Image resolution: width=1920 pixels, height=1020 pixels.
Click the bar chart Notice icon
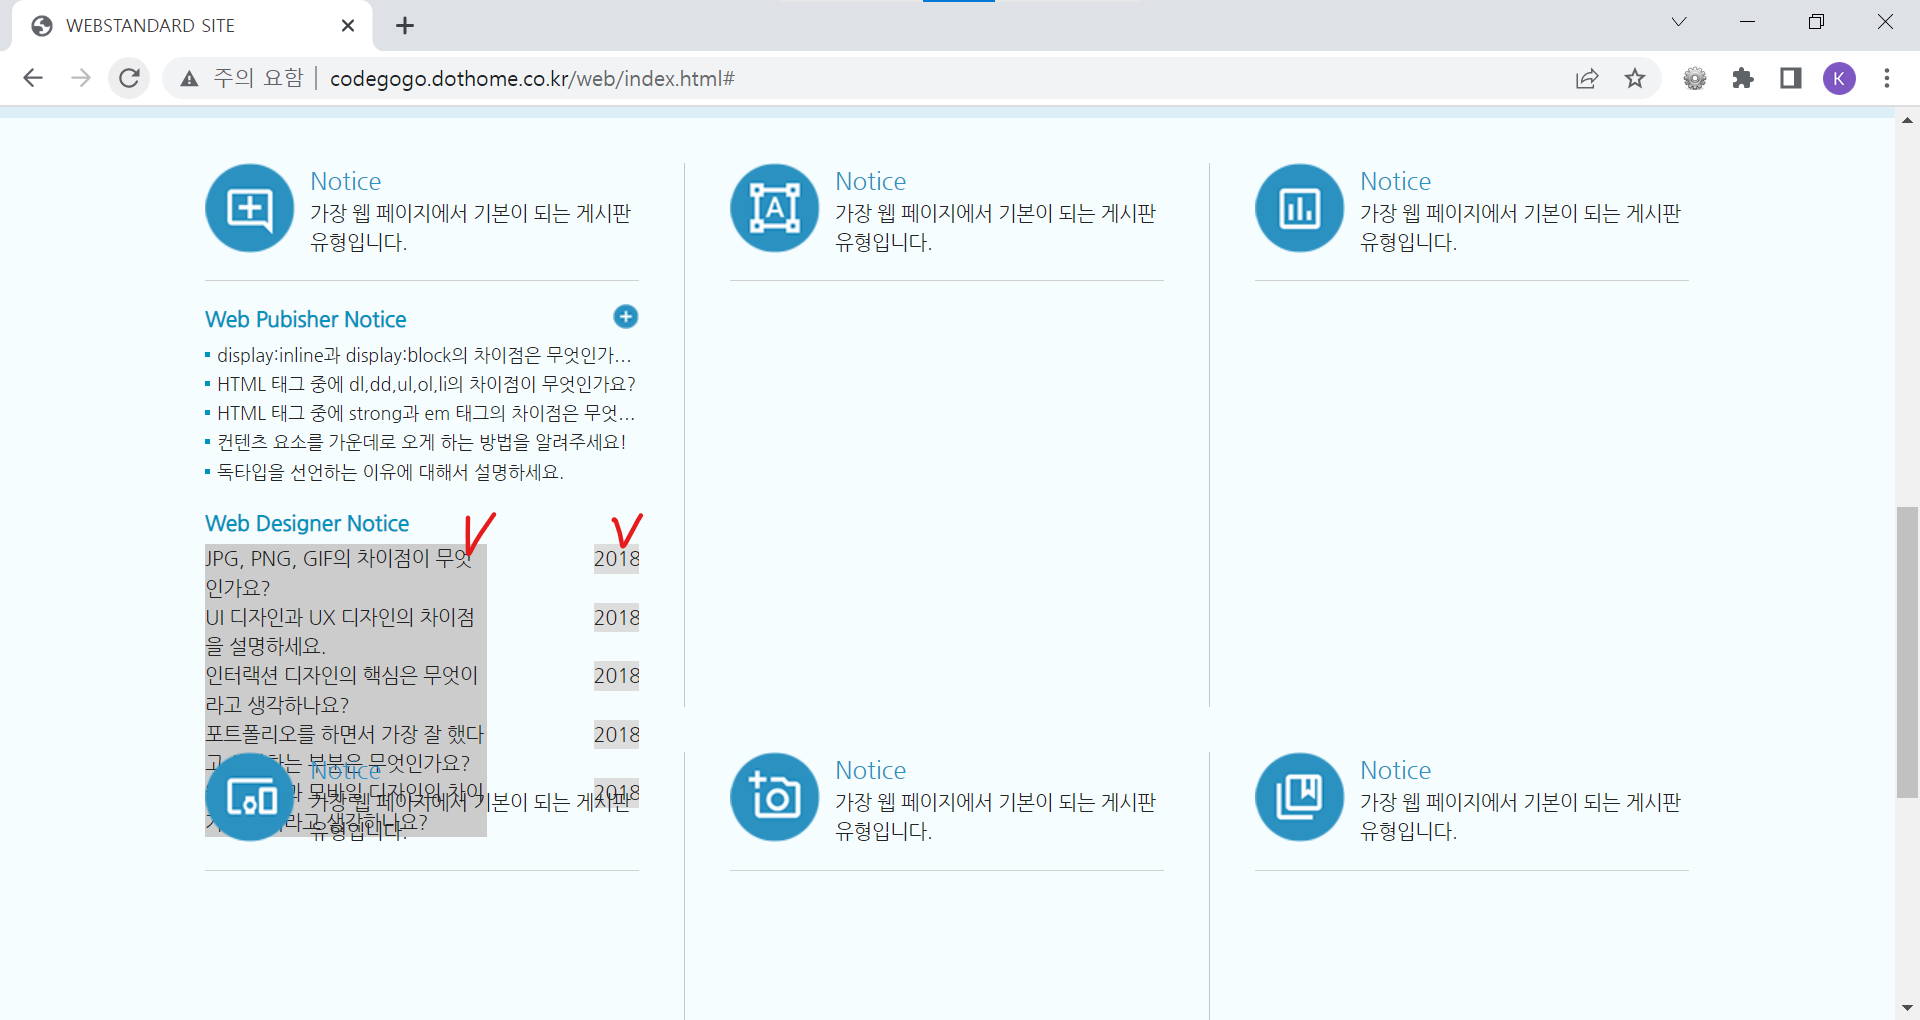(x=1300, y=208)
